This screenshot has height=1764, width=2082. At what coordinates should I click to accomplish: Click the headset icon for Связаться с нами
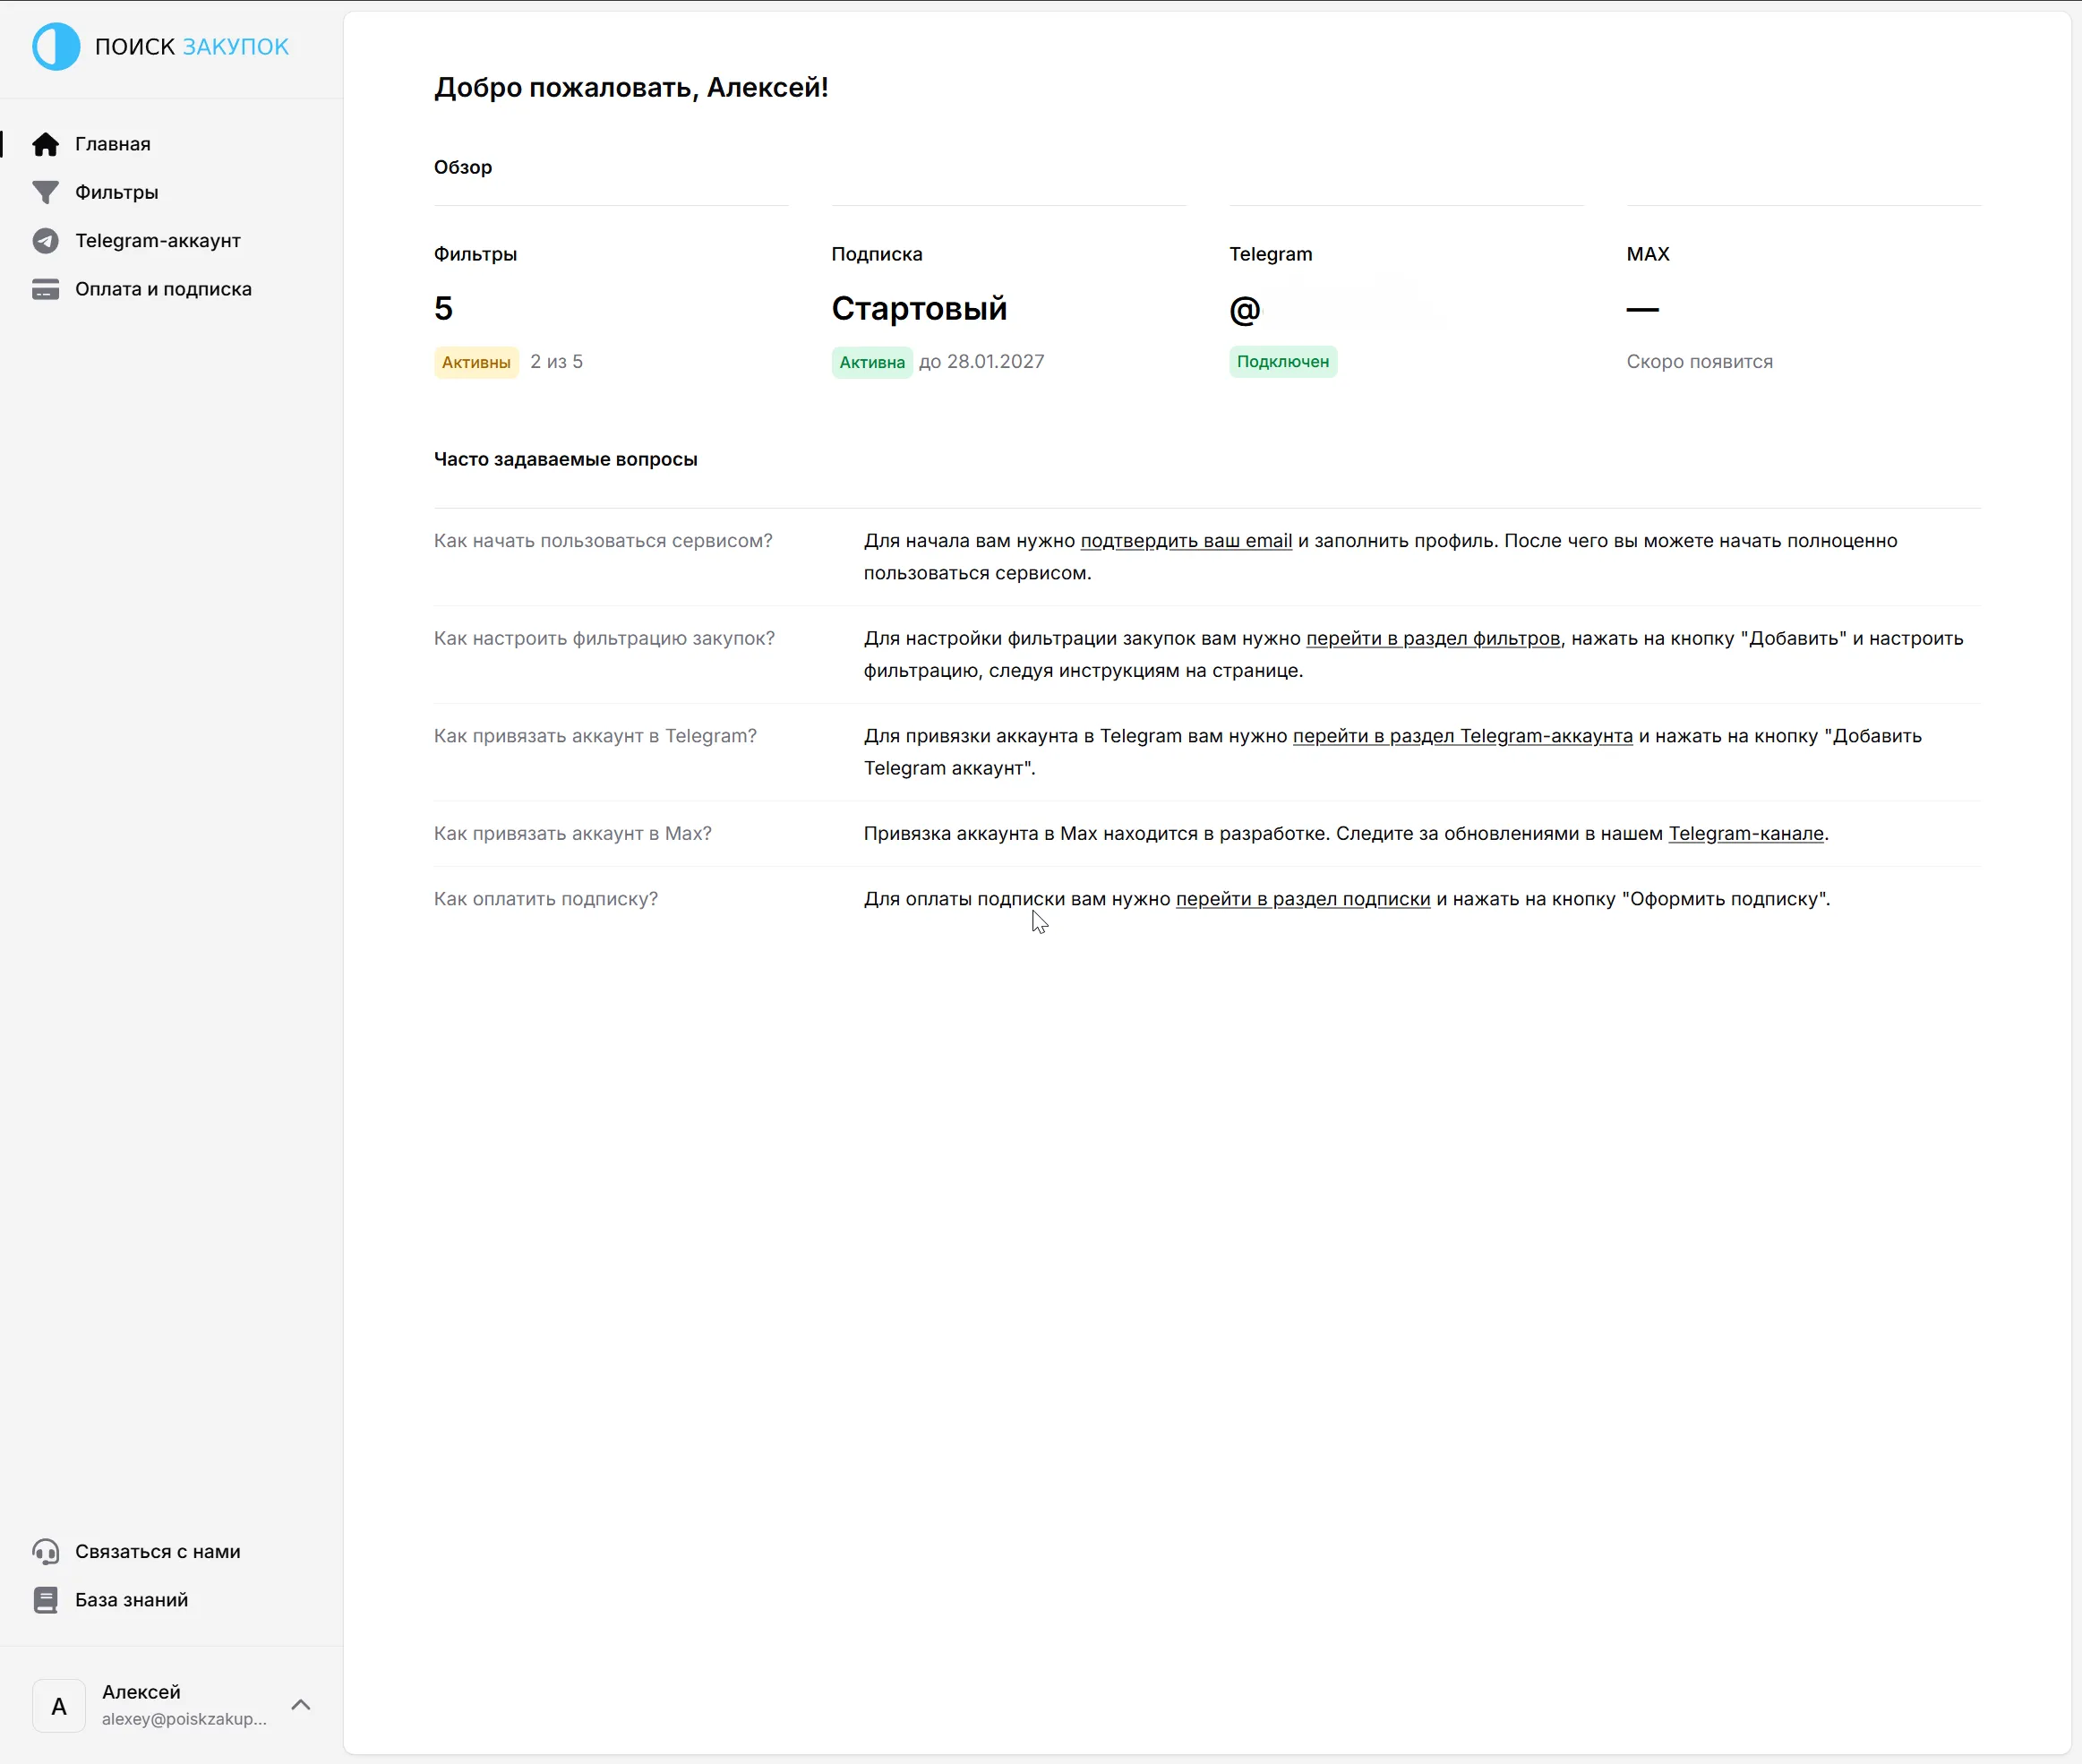click(45, 1551)
